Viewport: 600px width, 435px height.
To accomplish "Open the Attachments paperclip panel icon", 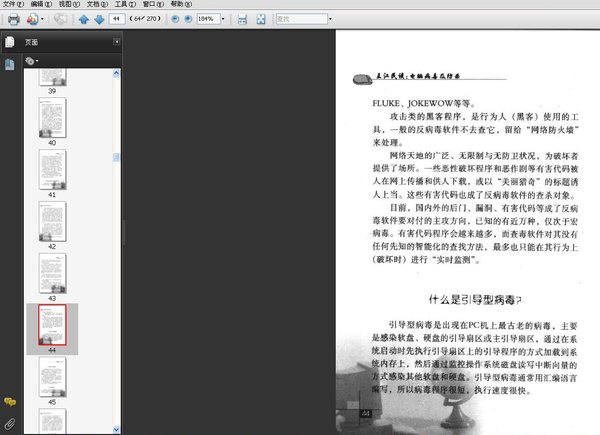I will 10,424.
